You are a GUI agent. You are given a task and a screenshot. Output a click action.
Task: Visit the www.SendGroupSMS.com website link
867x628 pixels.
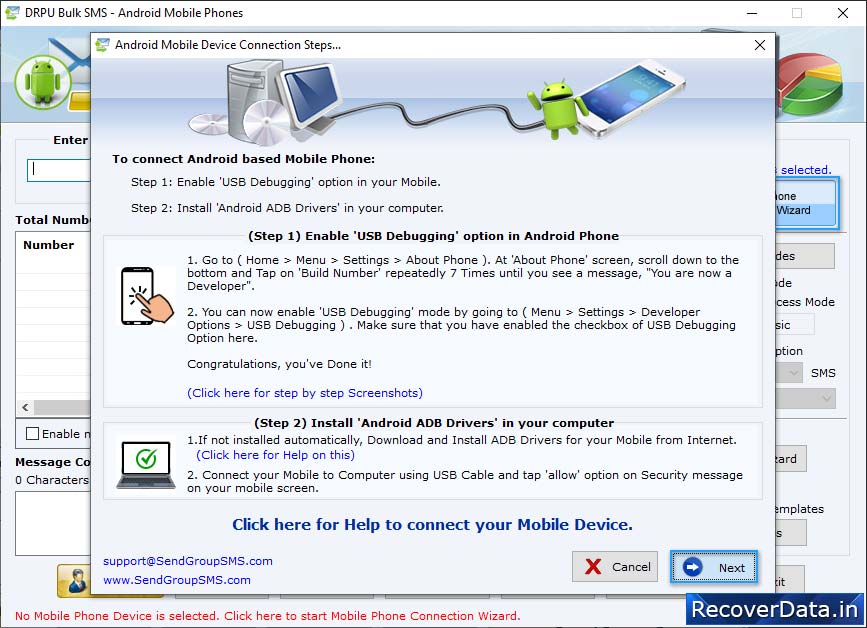click(177, 580)
